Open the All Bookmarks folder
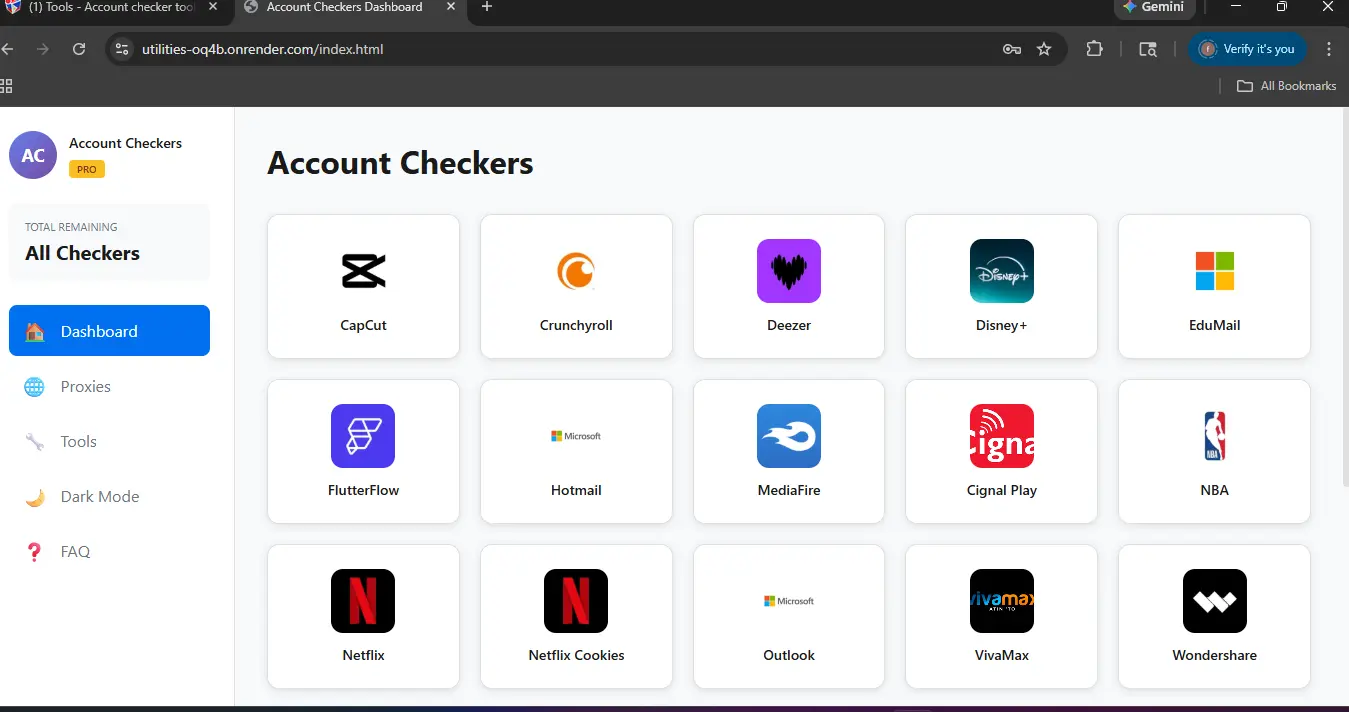Image resolution: width=1349 pixels, height=712 pixels. pos(1286,86)
